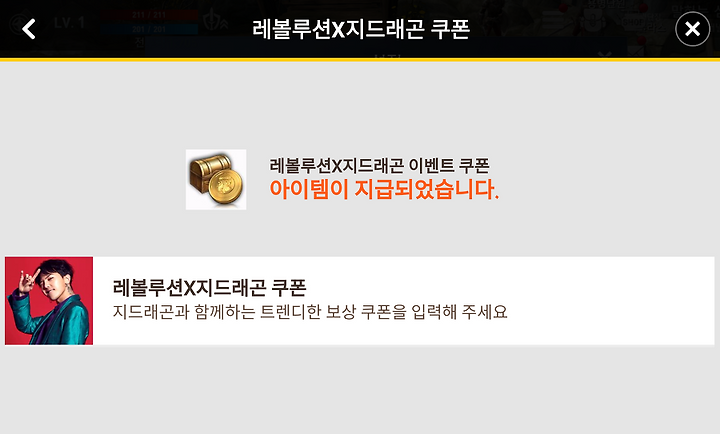
Task: Click the 레볼루션X지드래곤 쿠폰 header title
Action: click(361, 29)
